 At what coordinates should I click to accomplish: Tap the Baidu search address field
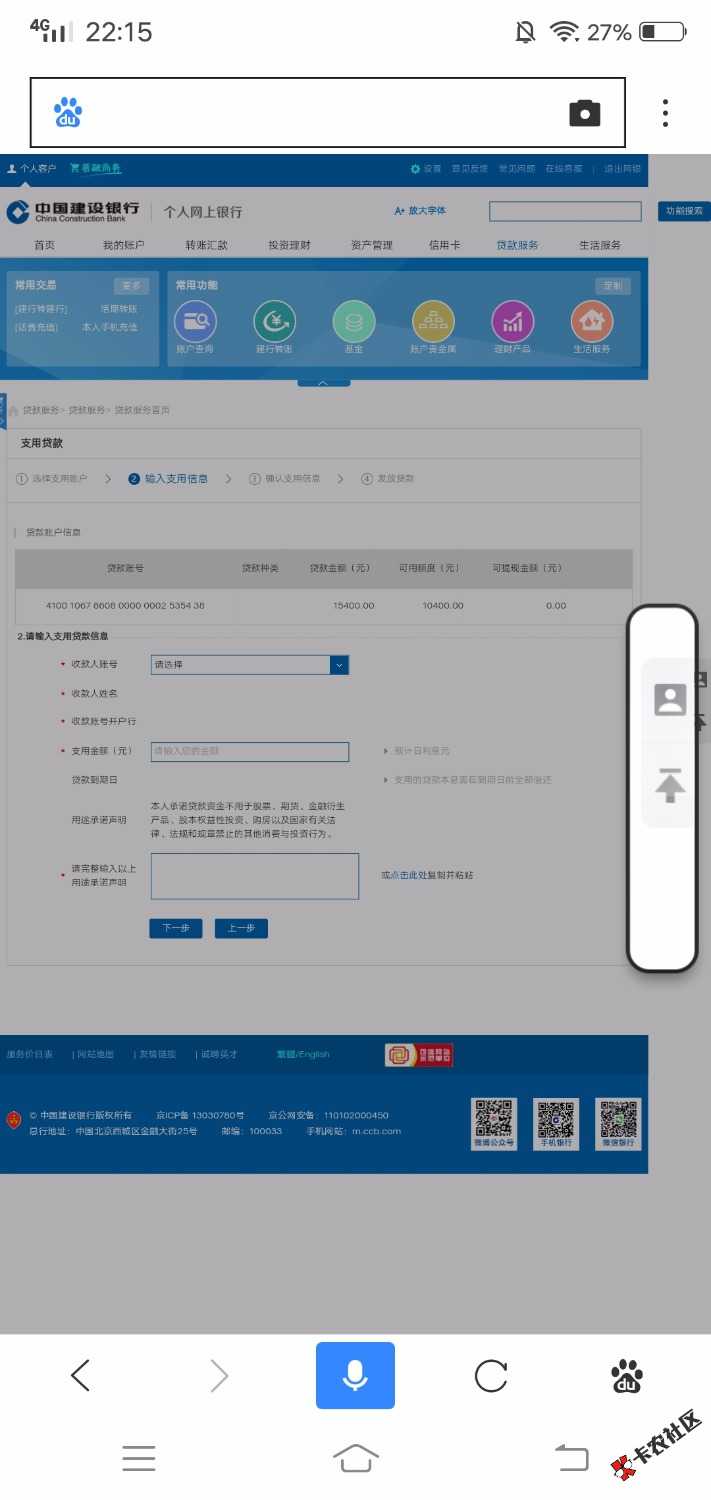coord(327,113)
